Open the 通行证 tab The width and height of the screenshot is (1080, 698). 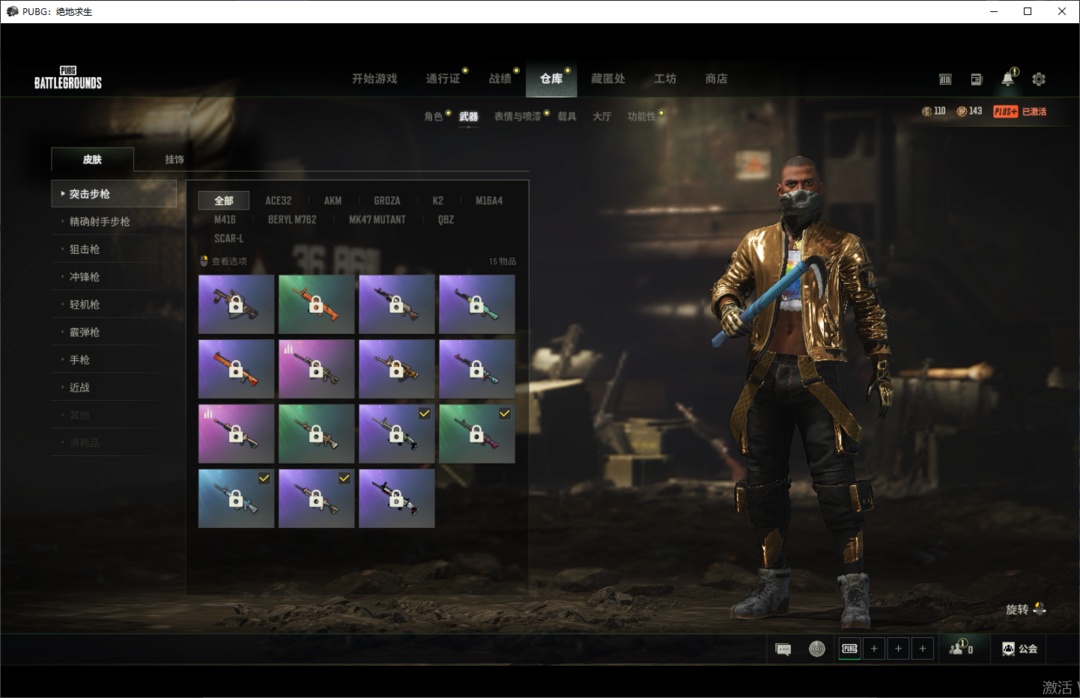443,79
